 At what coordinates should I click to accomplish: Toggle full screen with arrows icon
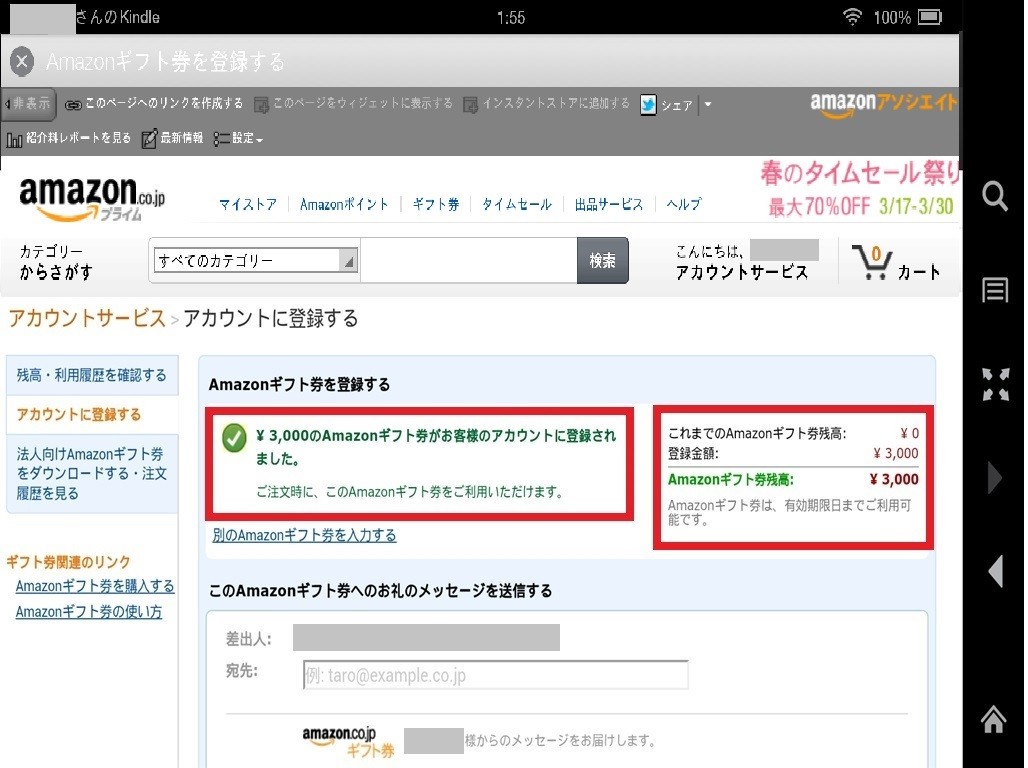click(995, 384)
